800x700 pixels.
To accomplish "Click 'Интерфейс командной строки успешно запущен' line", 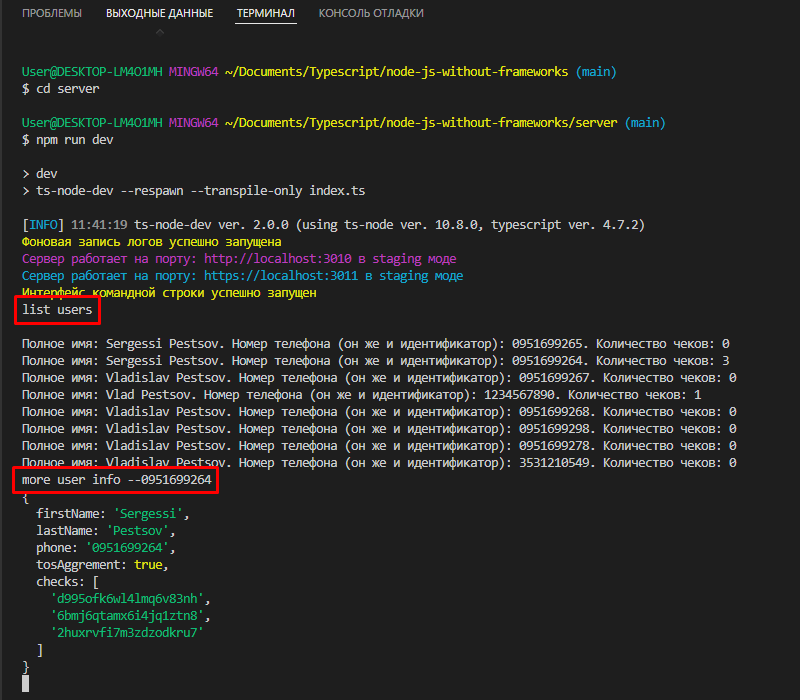I will [169, 293].
